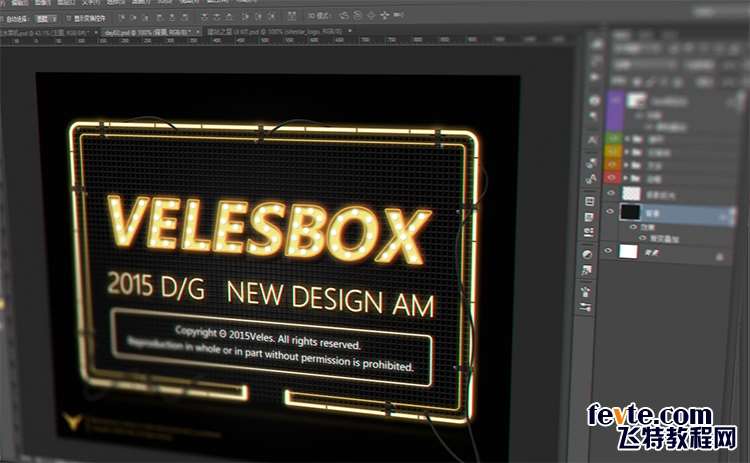Select the 3D Rotate mode icon
This screenshot has height=463, width=750.
[x=343, y=16]
